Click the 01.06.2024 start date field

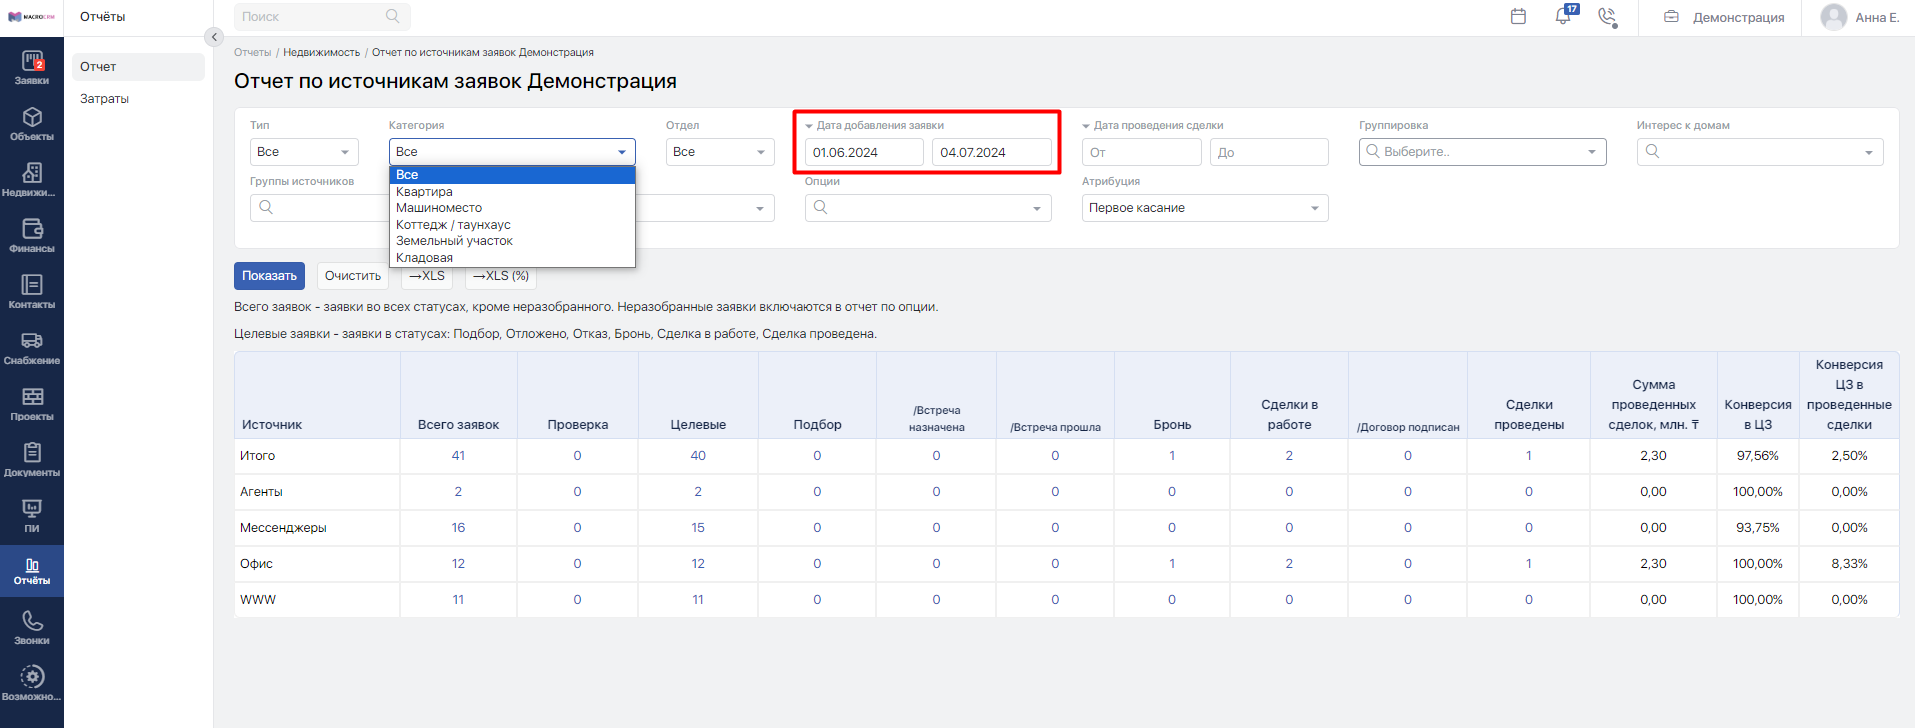(x=864, y=152)
